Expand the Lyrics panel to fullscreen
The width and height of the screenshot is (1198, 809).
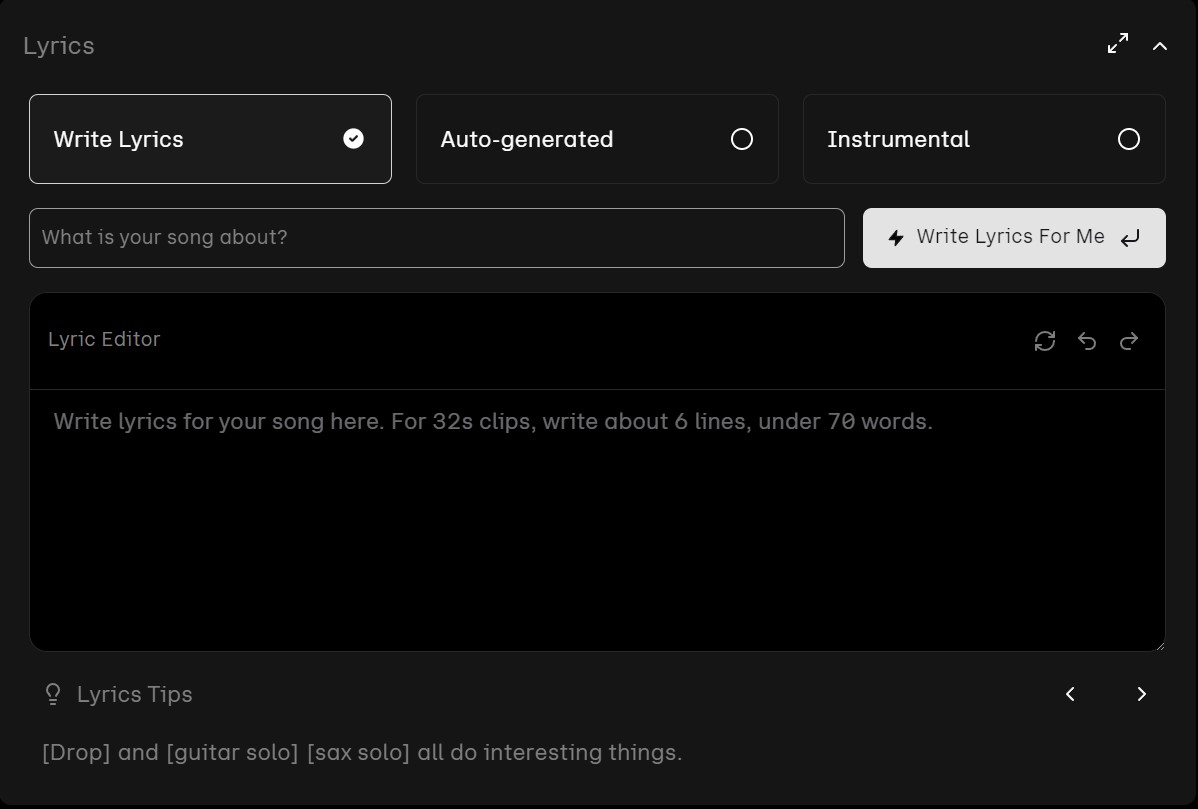click(1118, 44)
